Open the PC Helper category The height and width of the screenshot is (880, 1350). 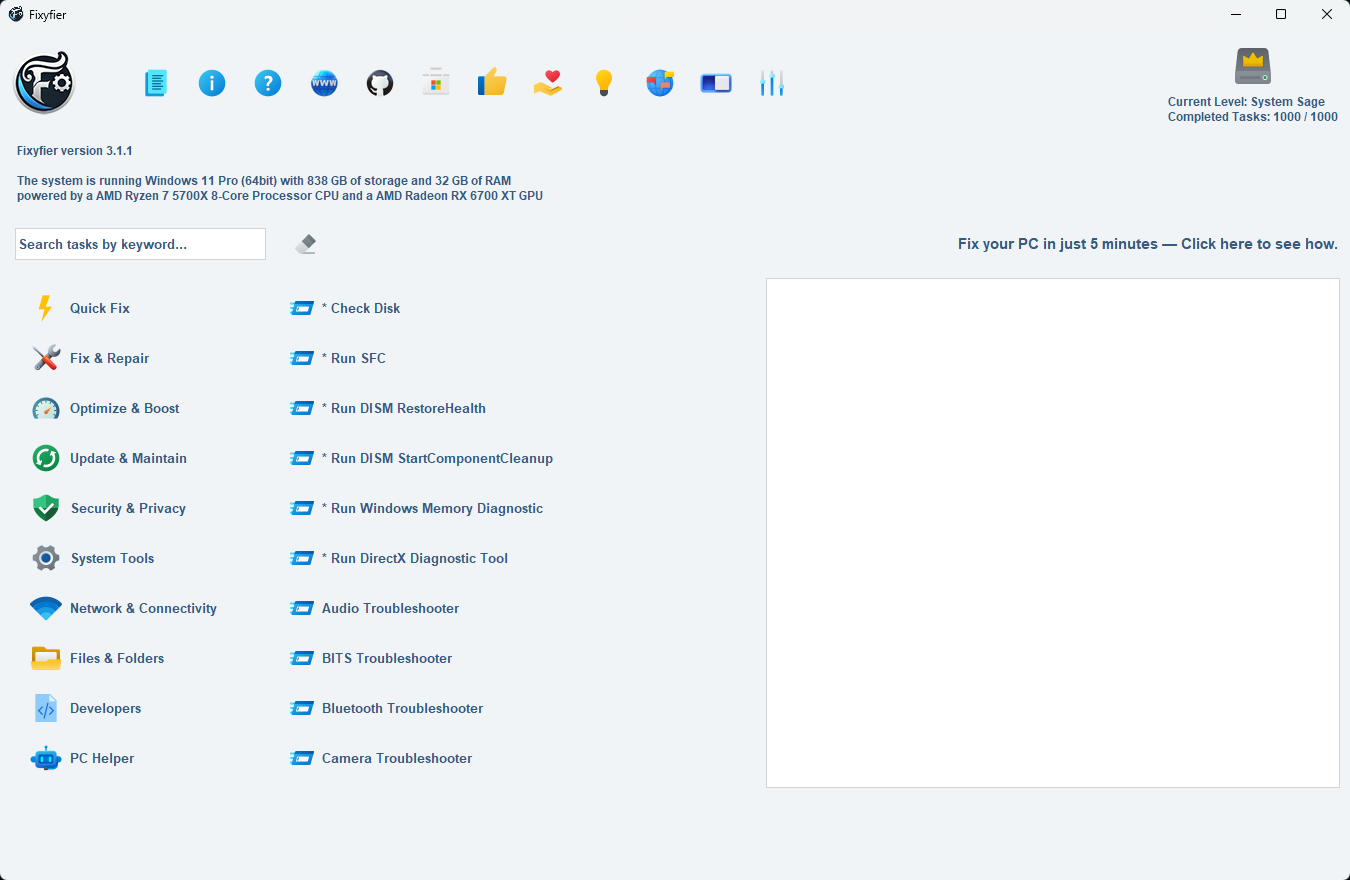[83, 758]
